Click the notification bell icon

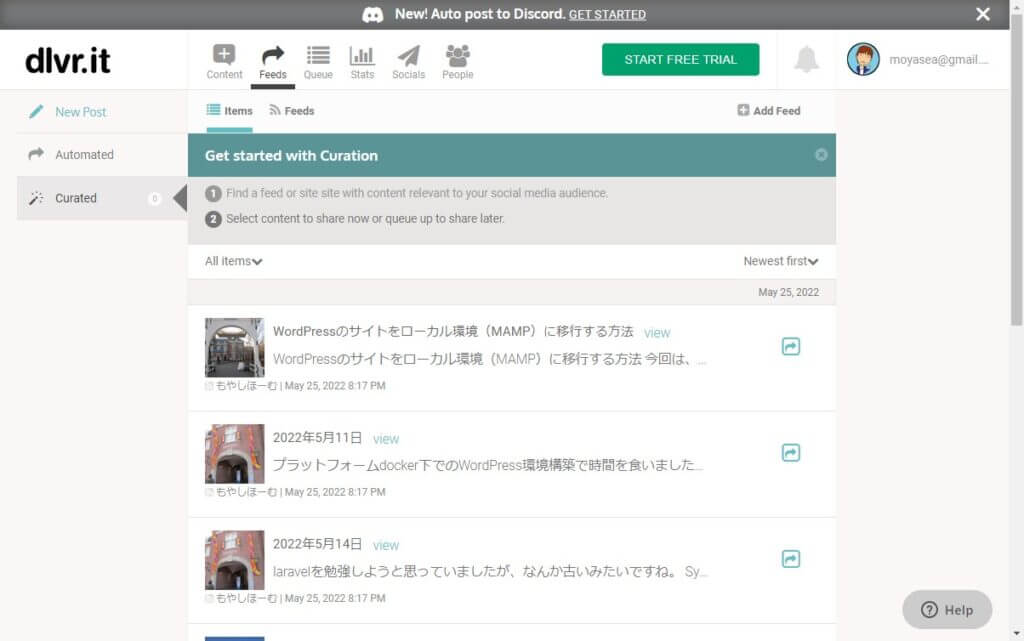click(x=805, y=60)
